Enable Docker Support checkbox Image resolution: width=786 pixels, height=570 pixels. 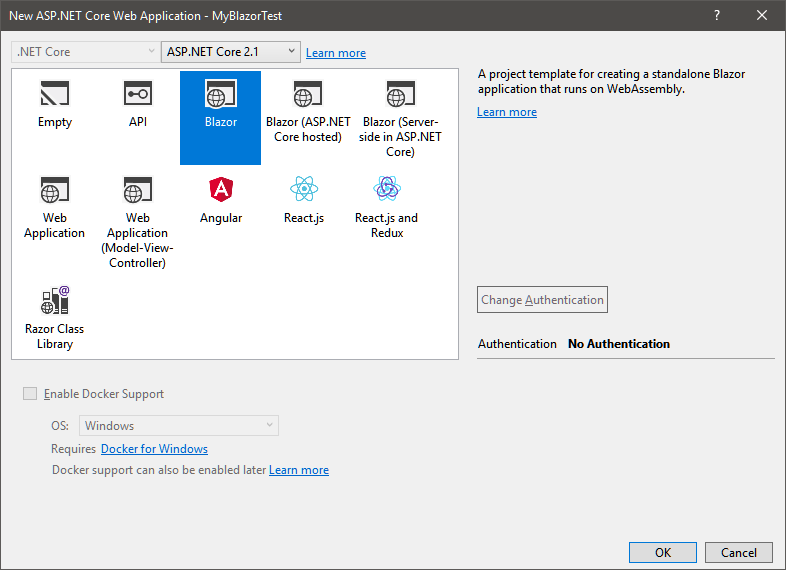point(30,394)
